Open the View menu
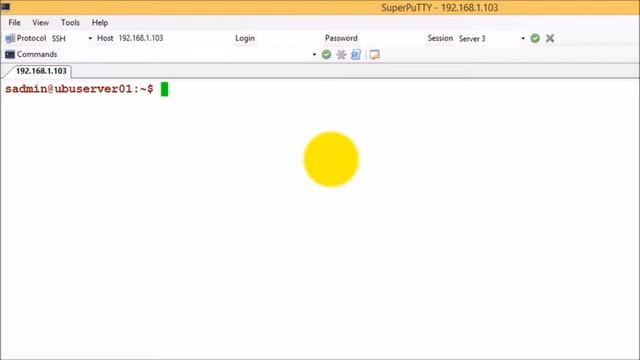 pyautogui.click(x=40, y=22)
